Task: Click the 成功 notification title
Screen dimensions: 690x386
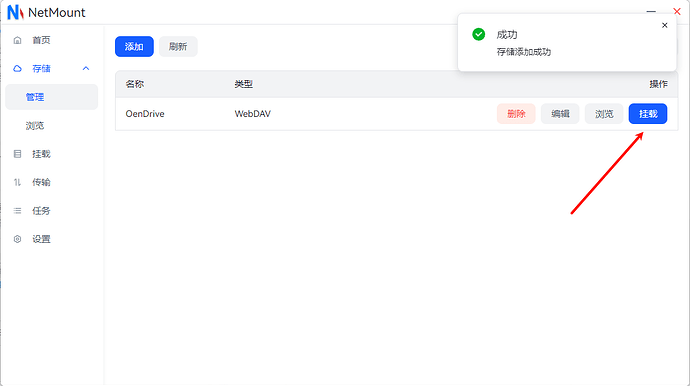Action: click(507, 34)
